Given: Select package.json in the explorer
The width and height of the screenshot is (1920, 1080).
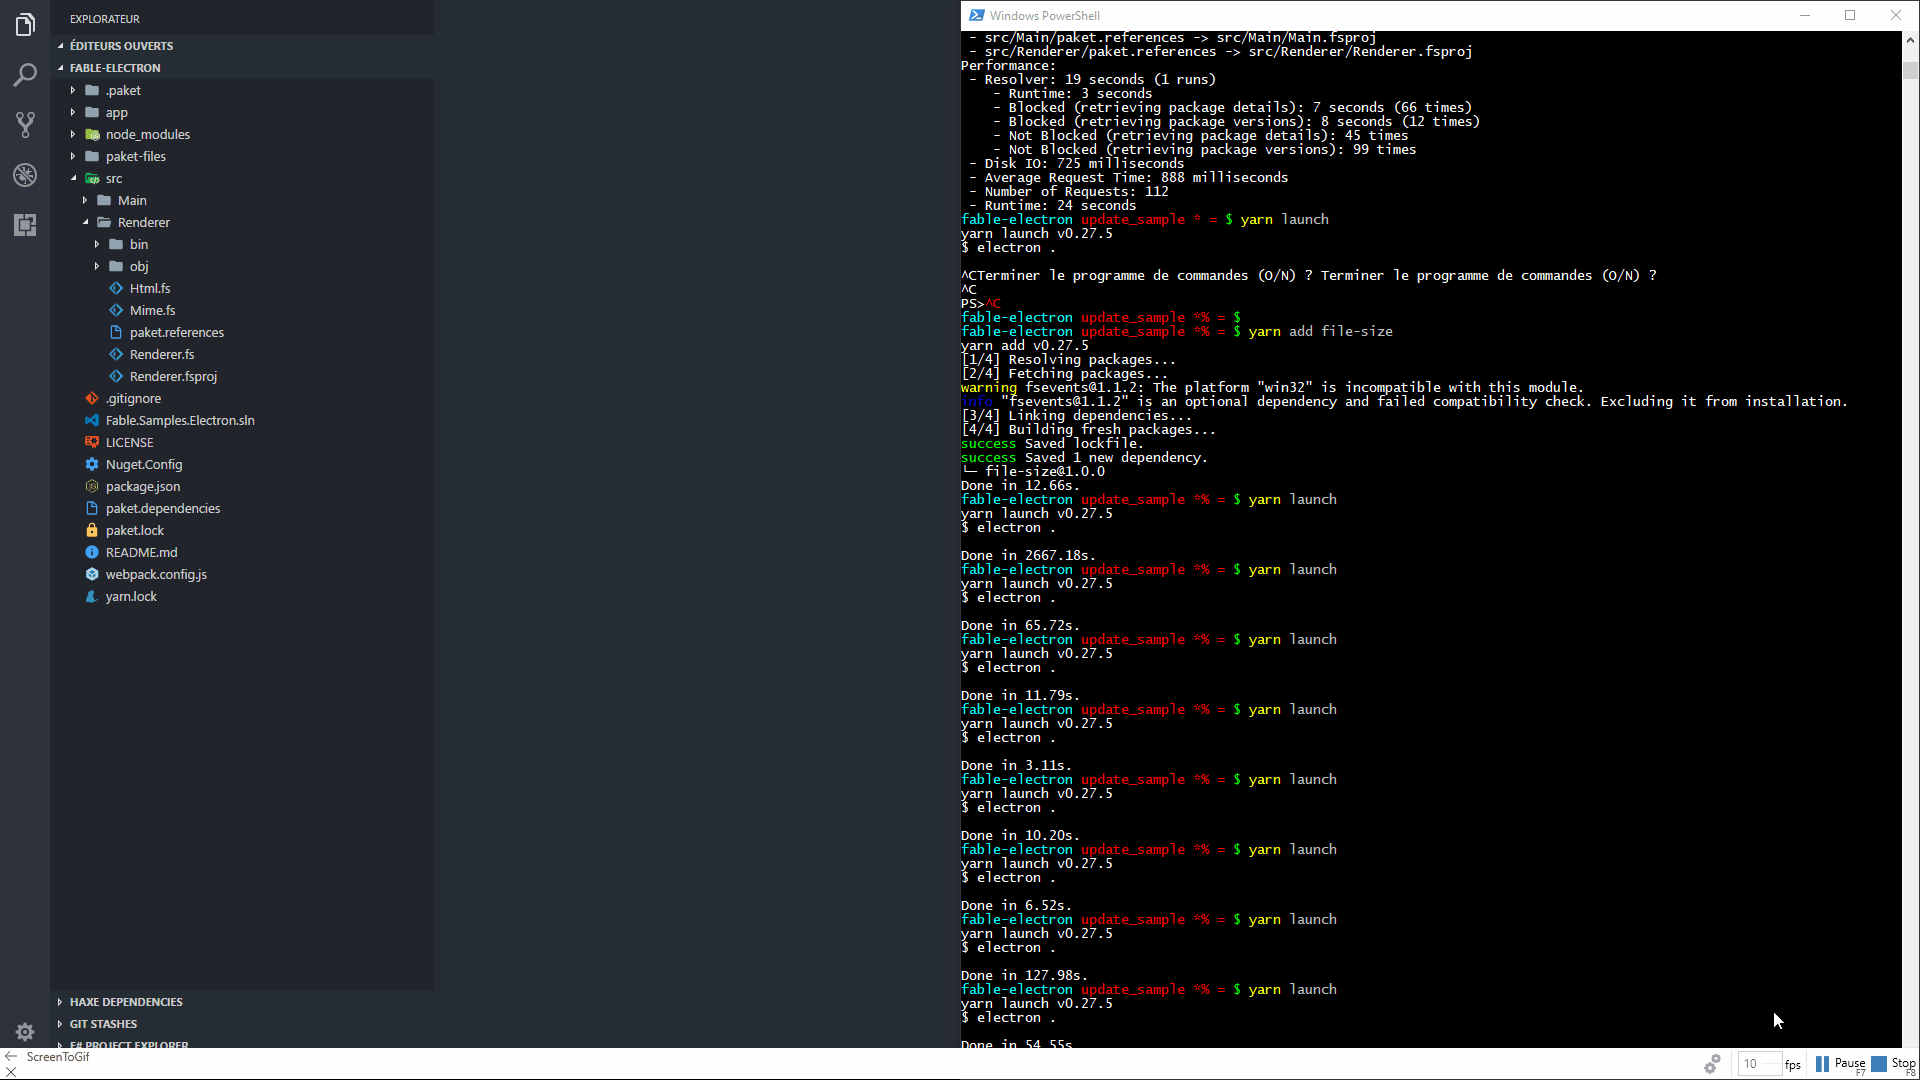Looking at the screenshot, I should 143,486.
